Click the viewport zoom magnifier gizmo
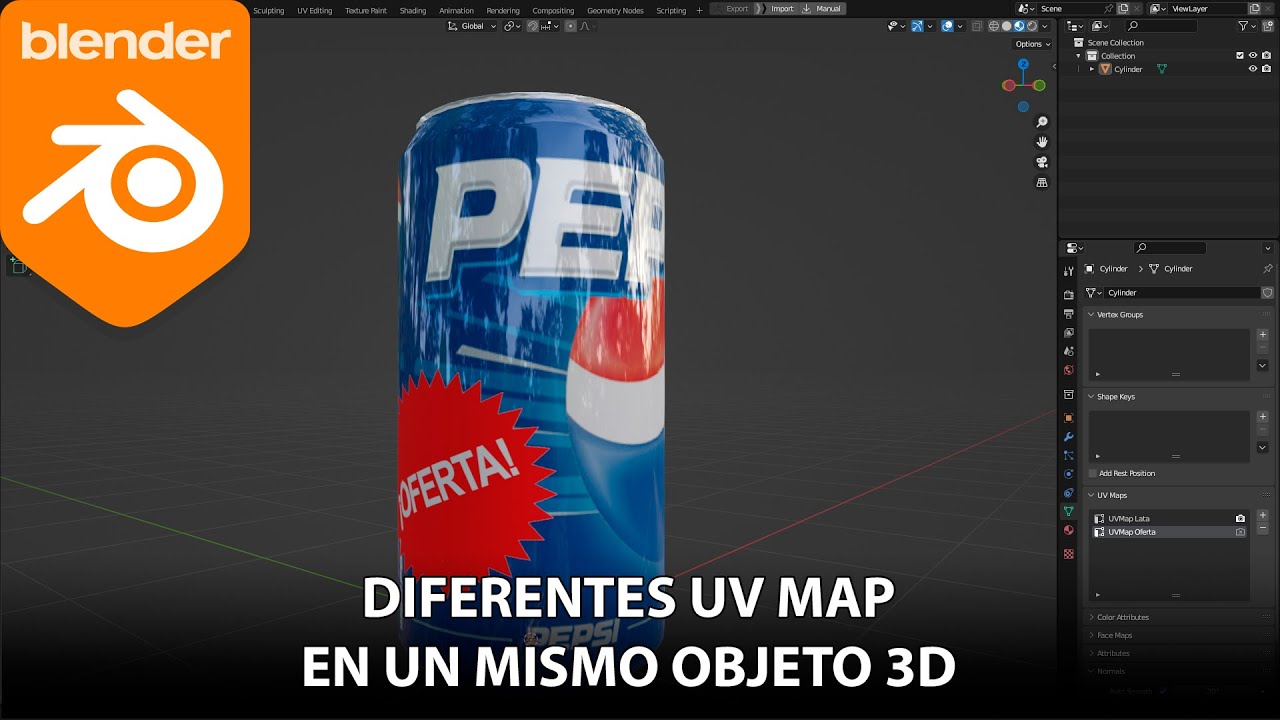The height and width of the screenshot is (720, 1280). (1042, 122)
